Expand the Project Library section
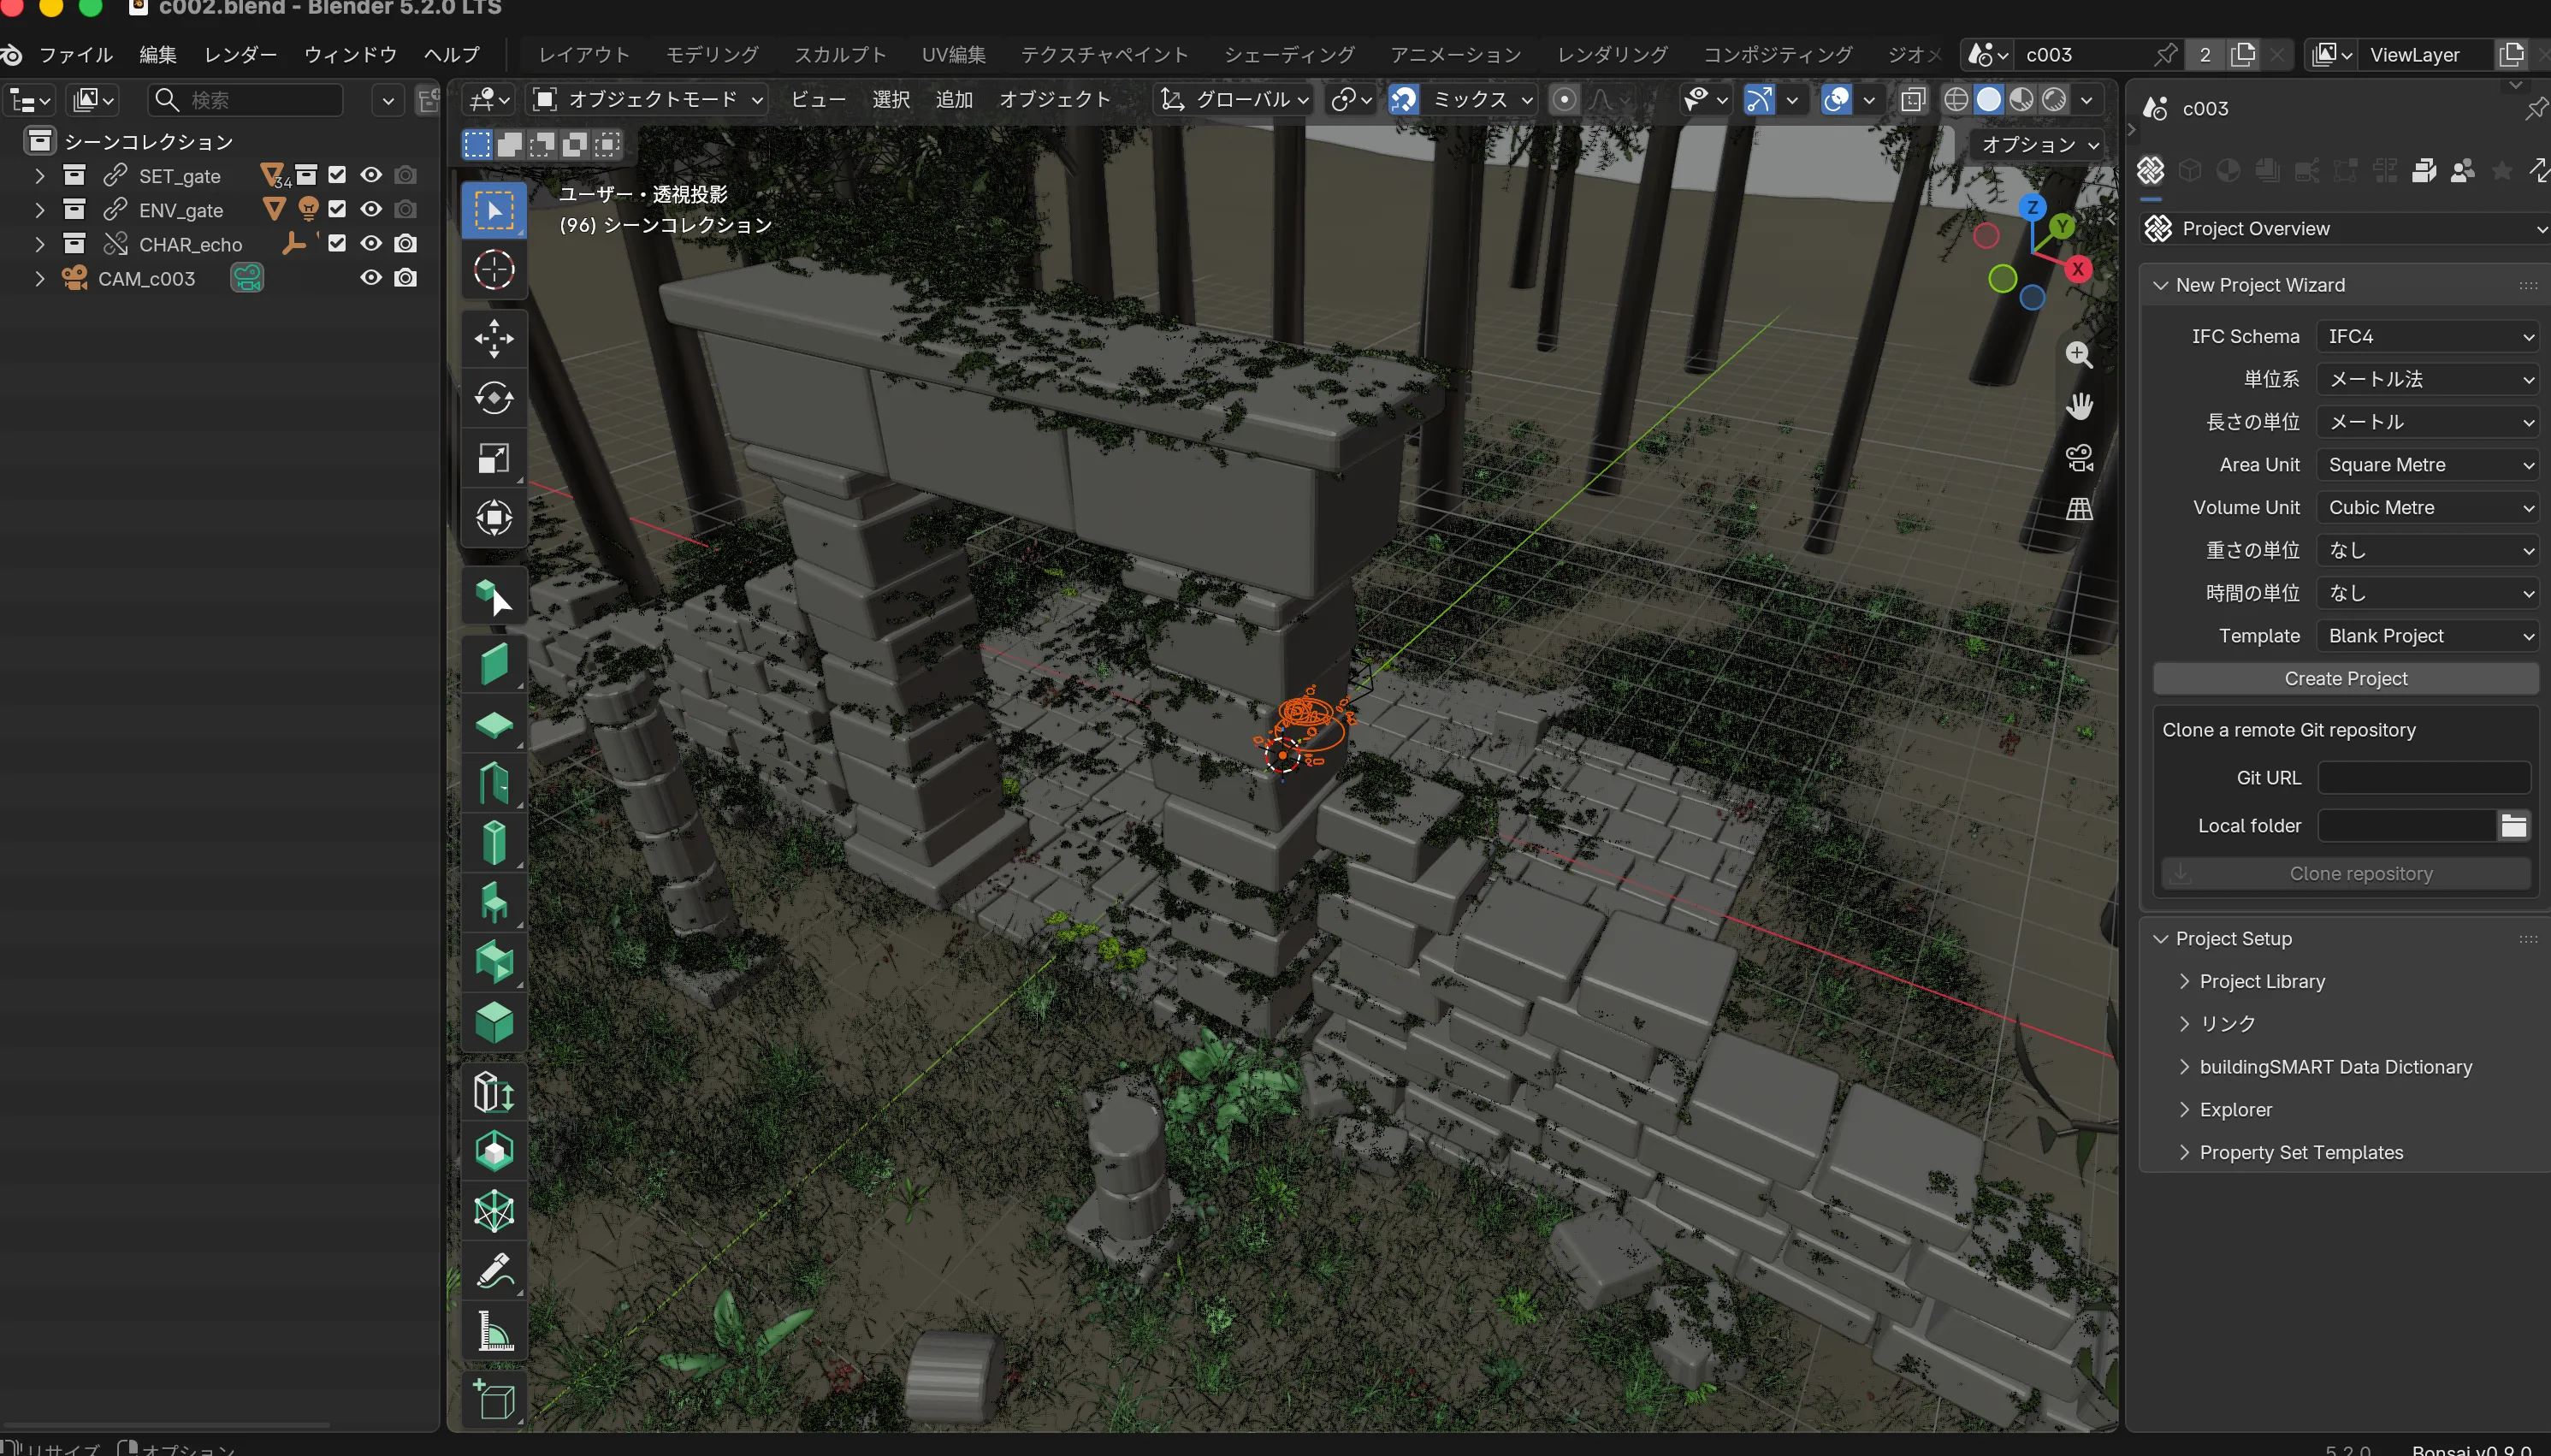 click(2261, 981)
